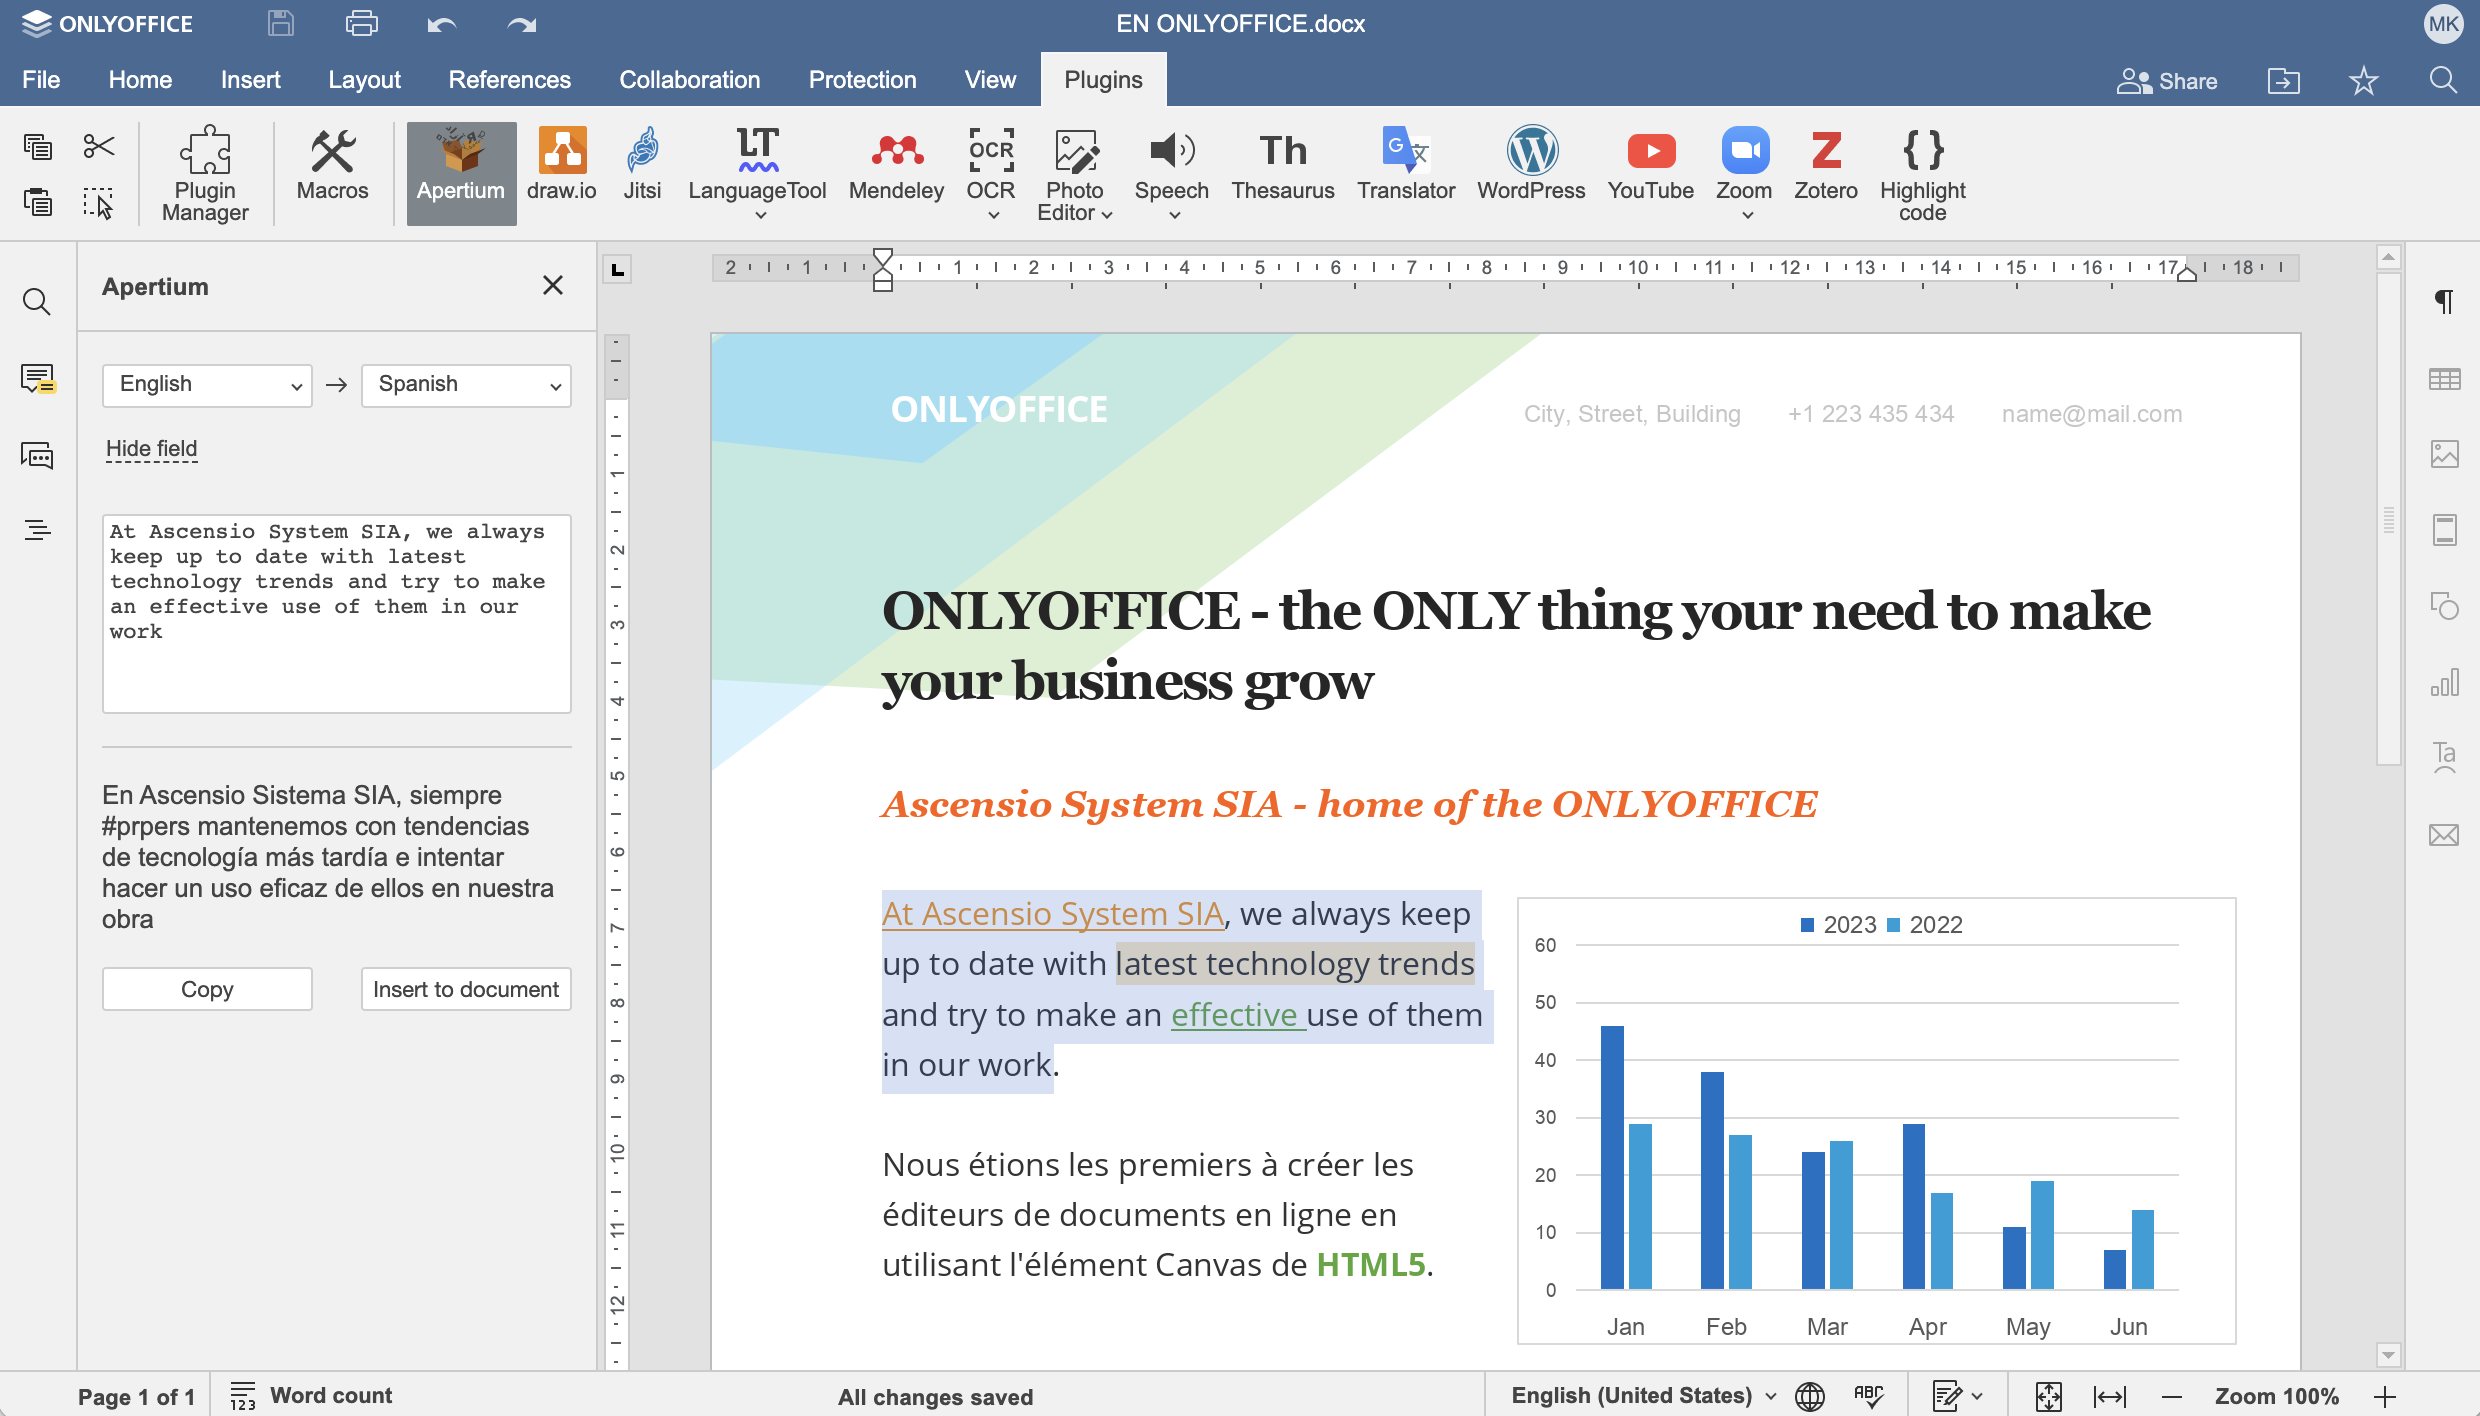2480x1416 pixels.
Task: Toggle spell checking in the status bar
Action: click(1868, 1396)
